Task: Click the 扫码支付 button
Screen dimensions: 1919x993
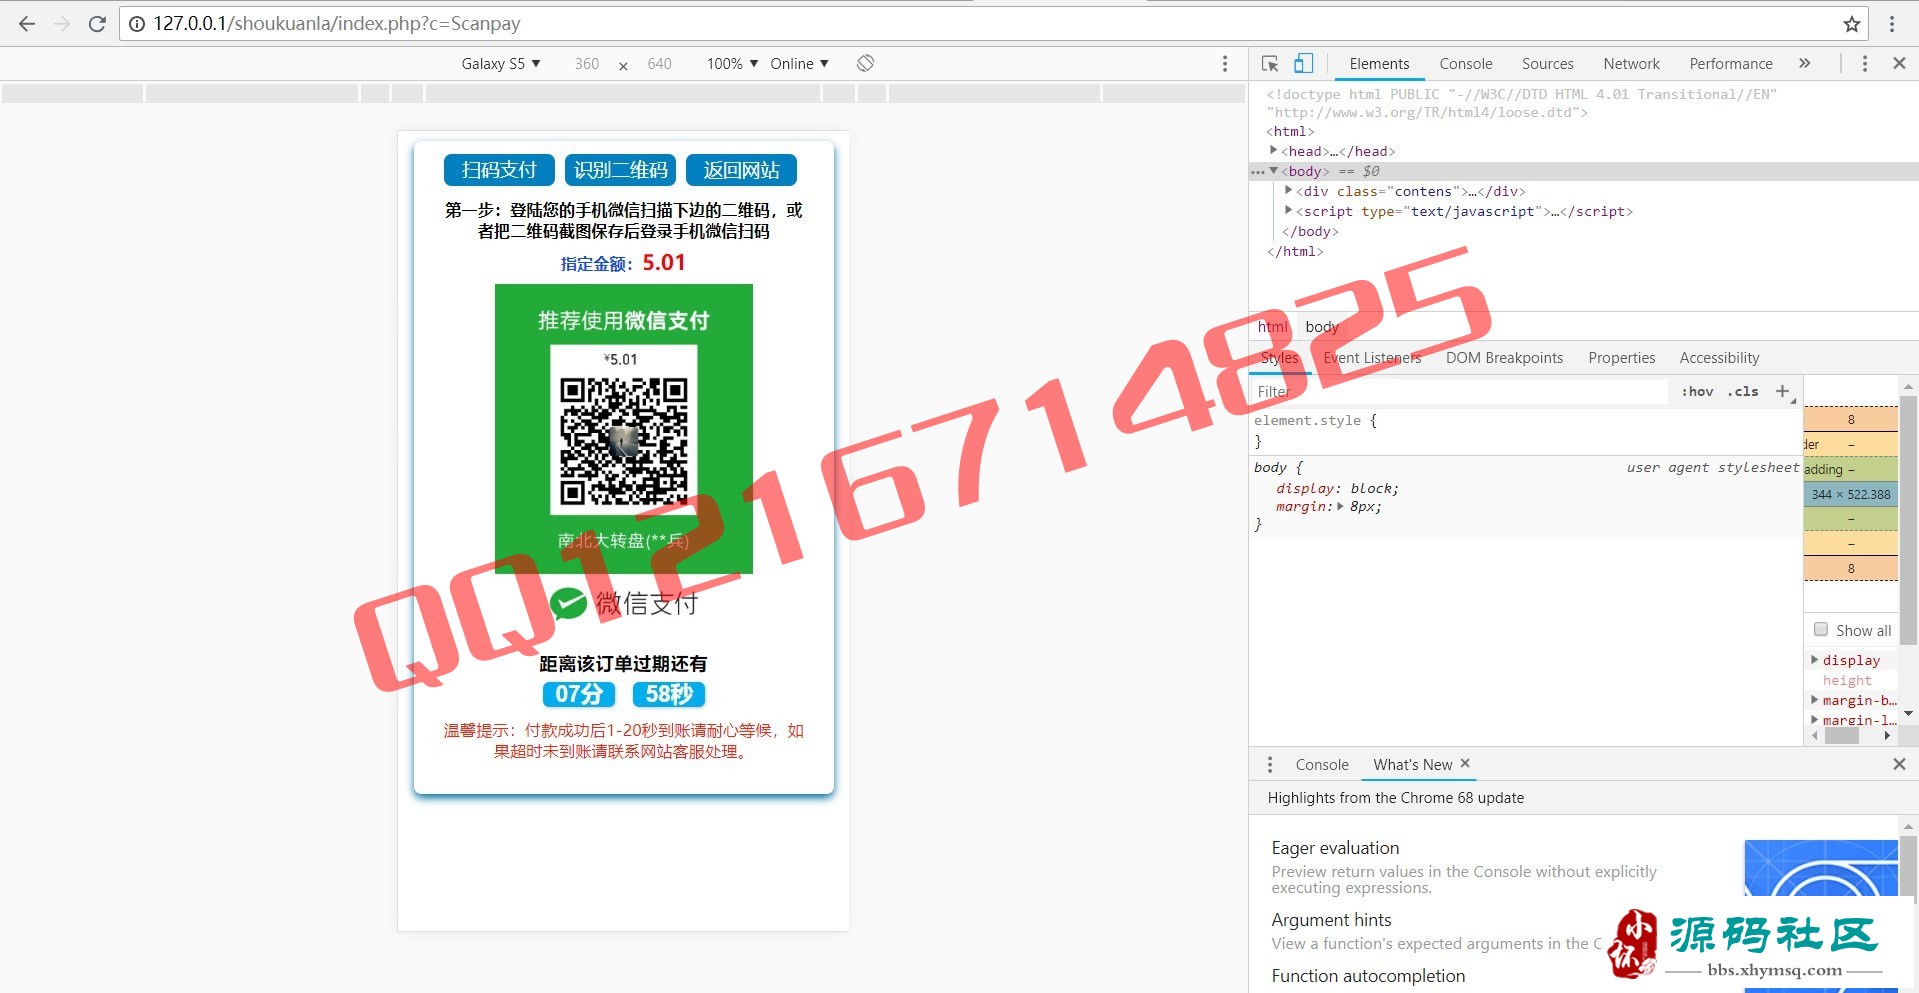Action: click(499, 170)
